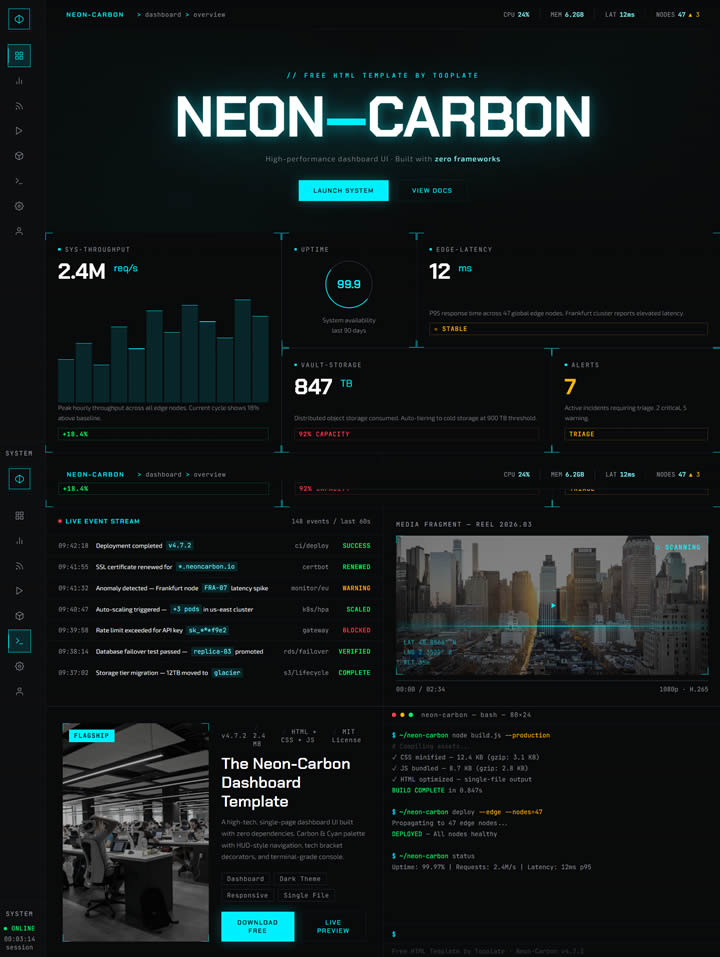720x957 pixels.
Task: Open the non-highlighted terminal icon in the sidebar beside the hero section
Action: tap(19, 181)
